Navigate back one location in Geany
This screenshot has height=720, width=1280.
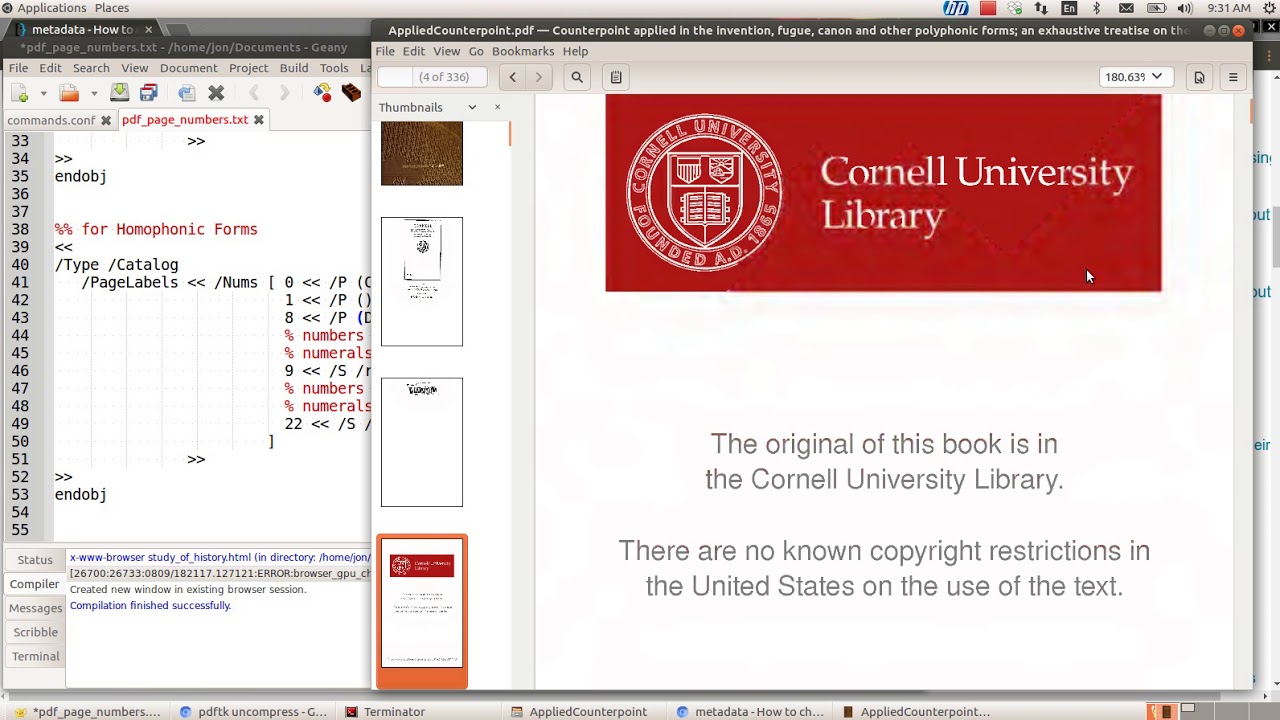254,93
